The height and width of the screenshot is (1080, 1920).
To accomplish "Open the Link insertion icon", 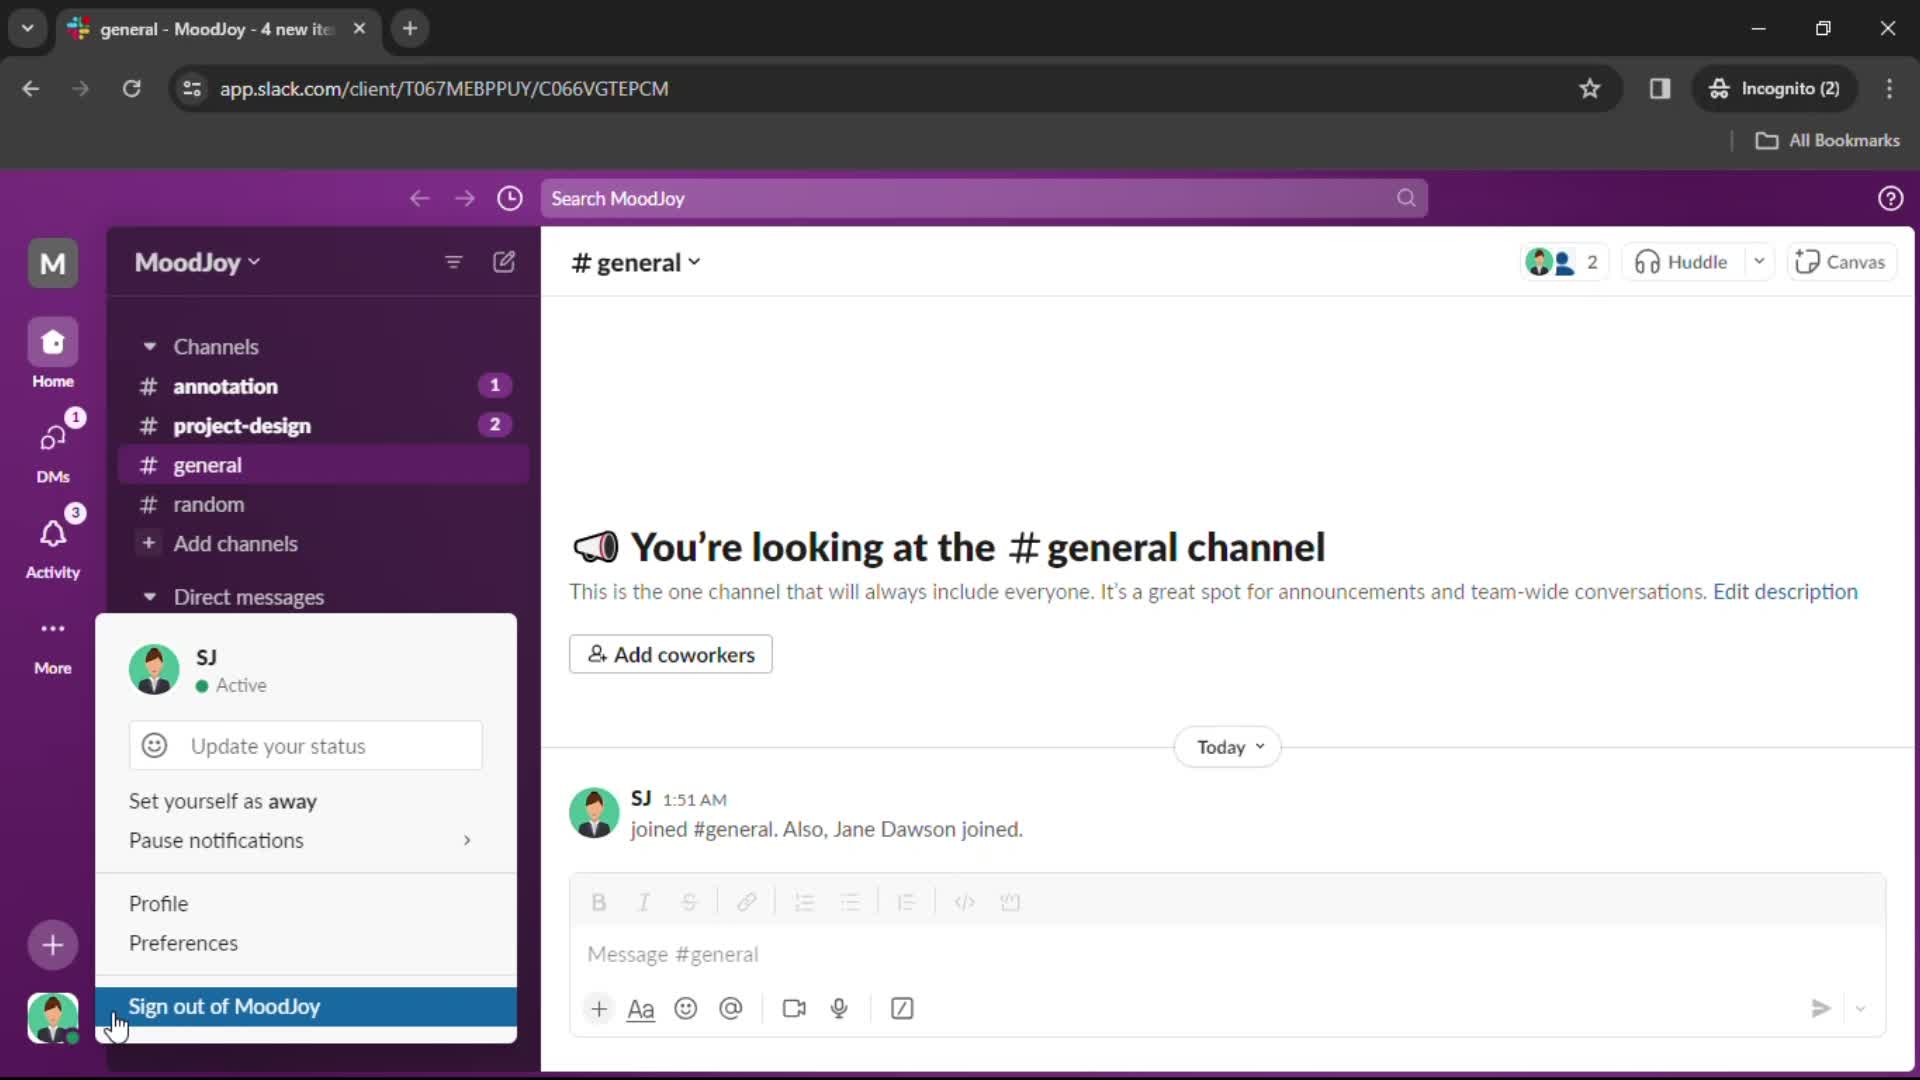I will click(x=746, y=901).
